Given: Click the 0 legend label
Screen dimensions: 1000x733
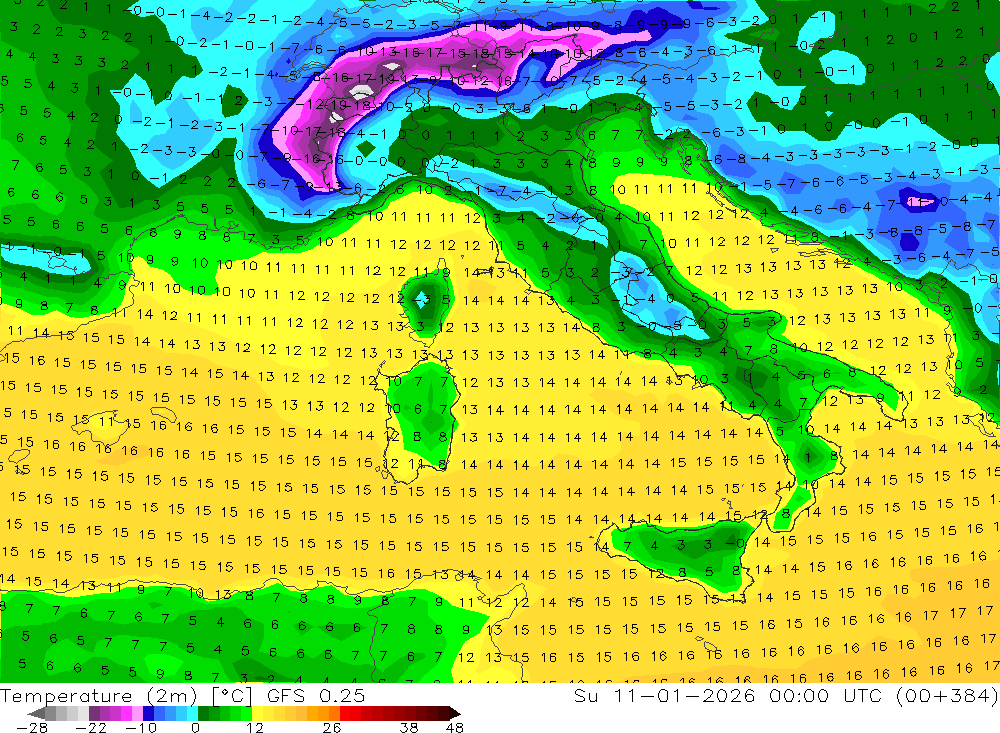Looking at the screenshot, I should (x=195, y=727).
